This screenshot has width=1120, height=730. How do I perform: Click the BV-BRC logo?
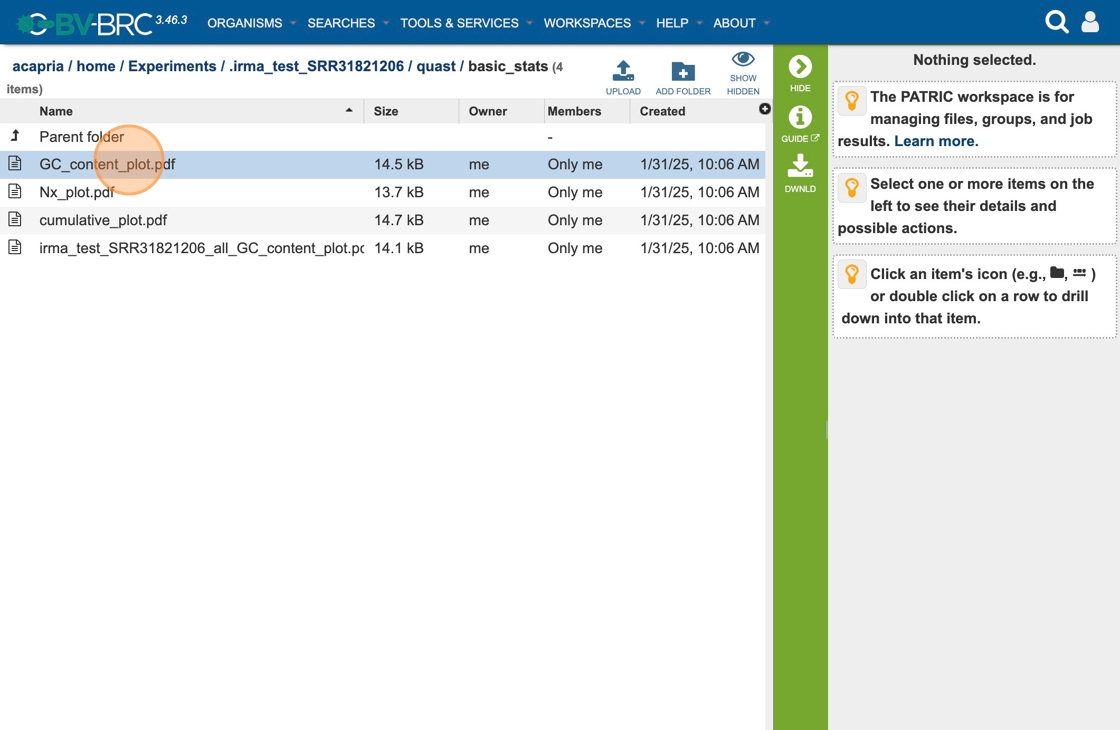coord(84,24)
